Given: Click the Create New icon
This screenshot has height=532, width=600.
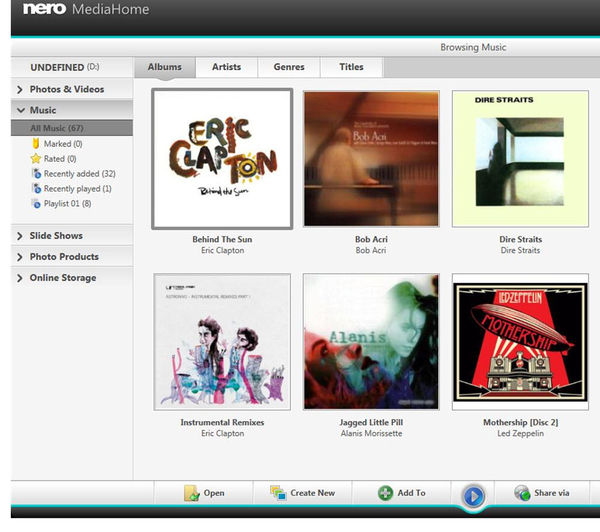Looking at the screenshot, I should (278, 493).
